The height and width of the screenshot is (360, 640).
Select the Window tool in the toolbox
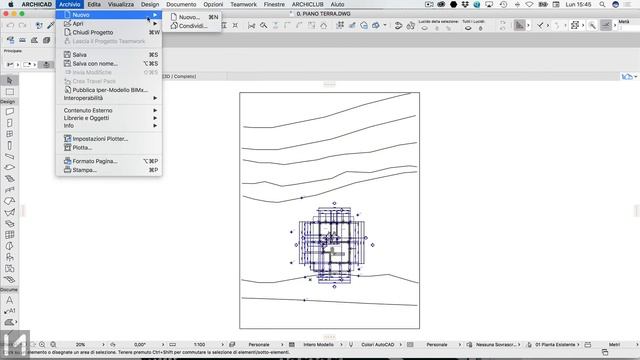(10, 134)
